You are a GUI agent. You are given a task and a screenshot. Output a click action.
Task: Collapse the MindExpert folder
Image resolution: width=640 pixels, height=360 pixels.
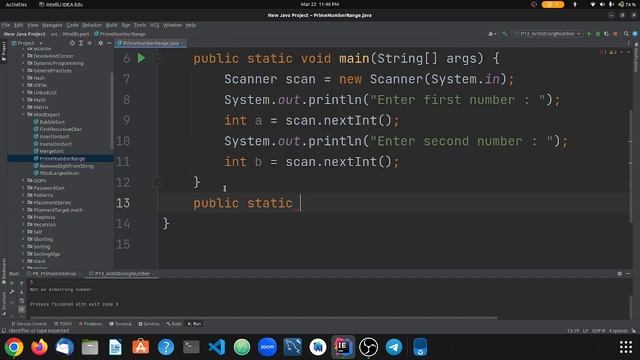pyautogui.click(x=24, y=115)
